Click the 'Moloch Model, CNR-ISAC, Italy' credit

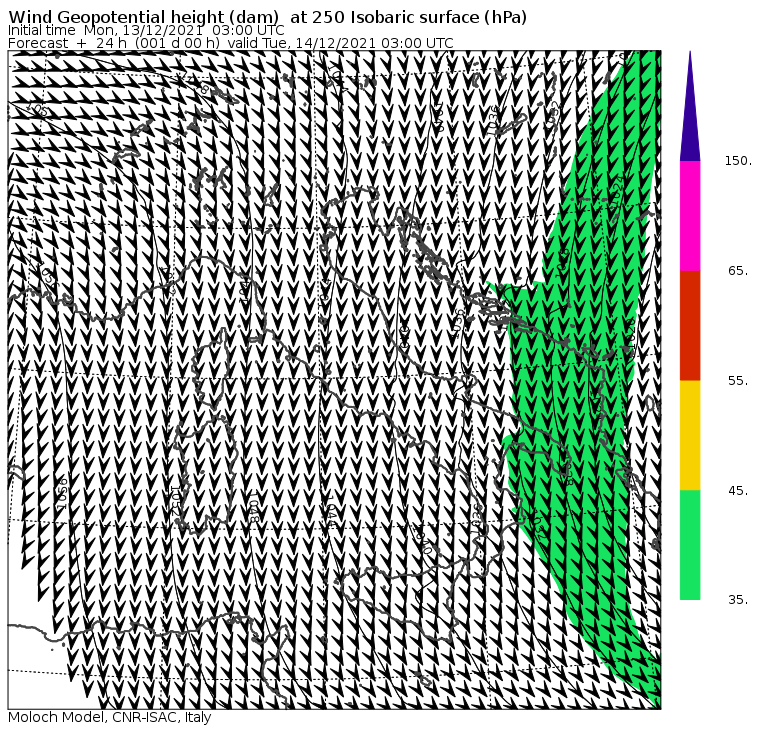click(110, 717)
